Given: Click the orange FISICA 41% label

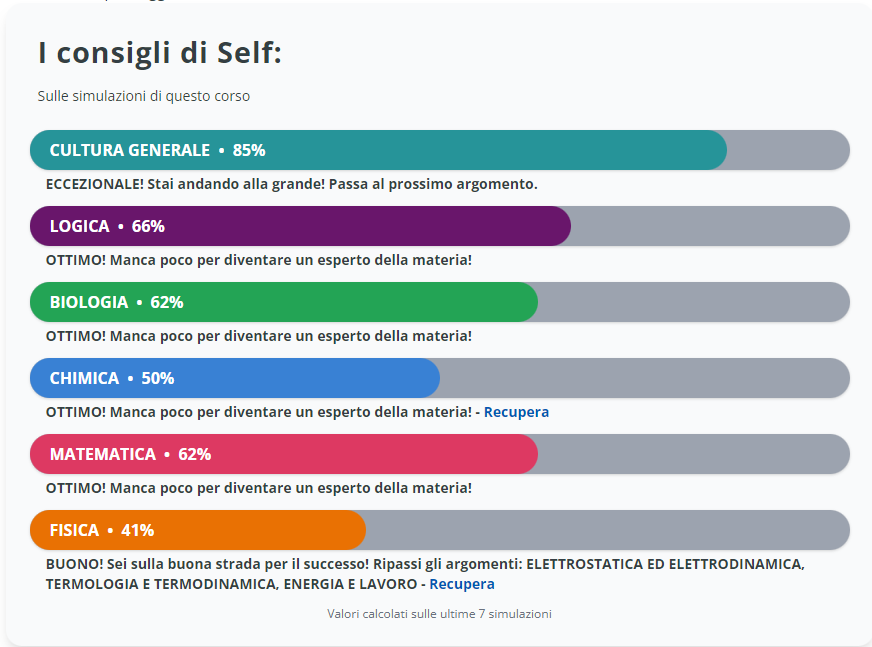Looking at the screenshot, I should click(x=102, y=530).
